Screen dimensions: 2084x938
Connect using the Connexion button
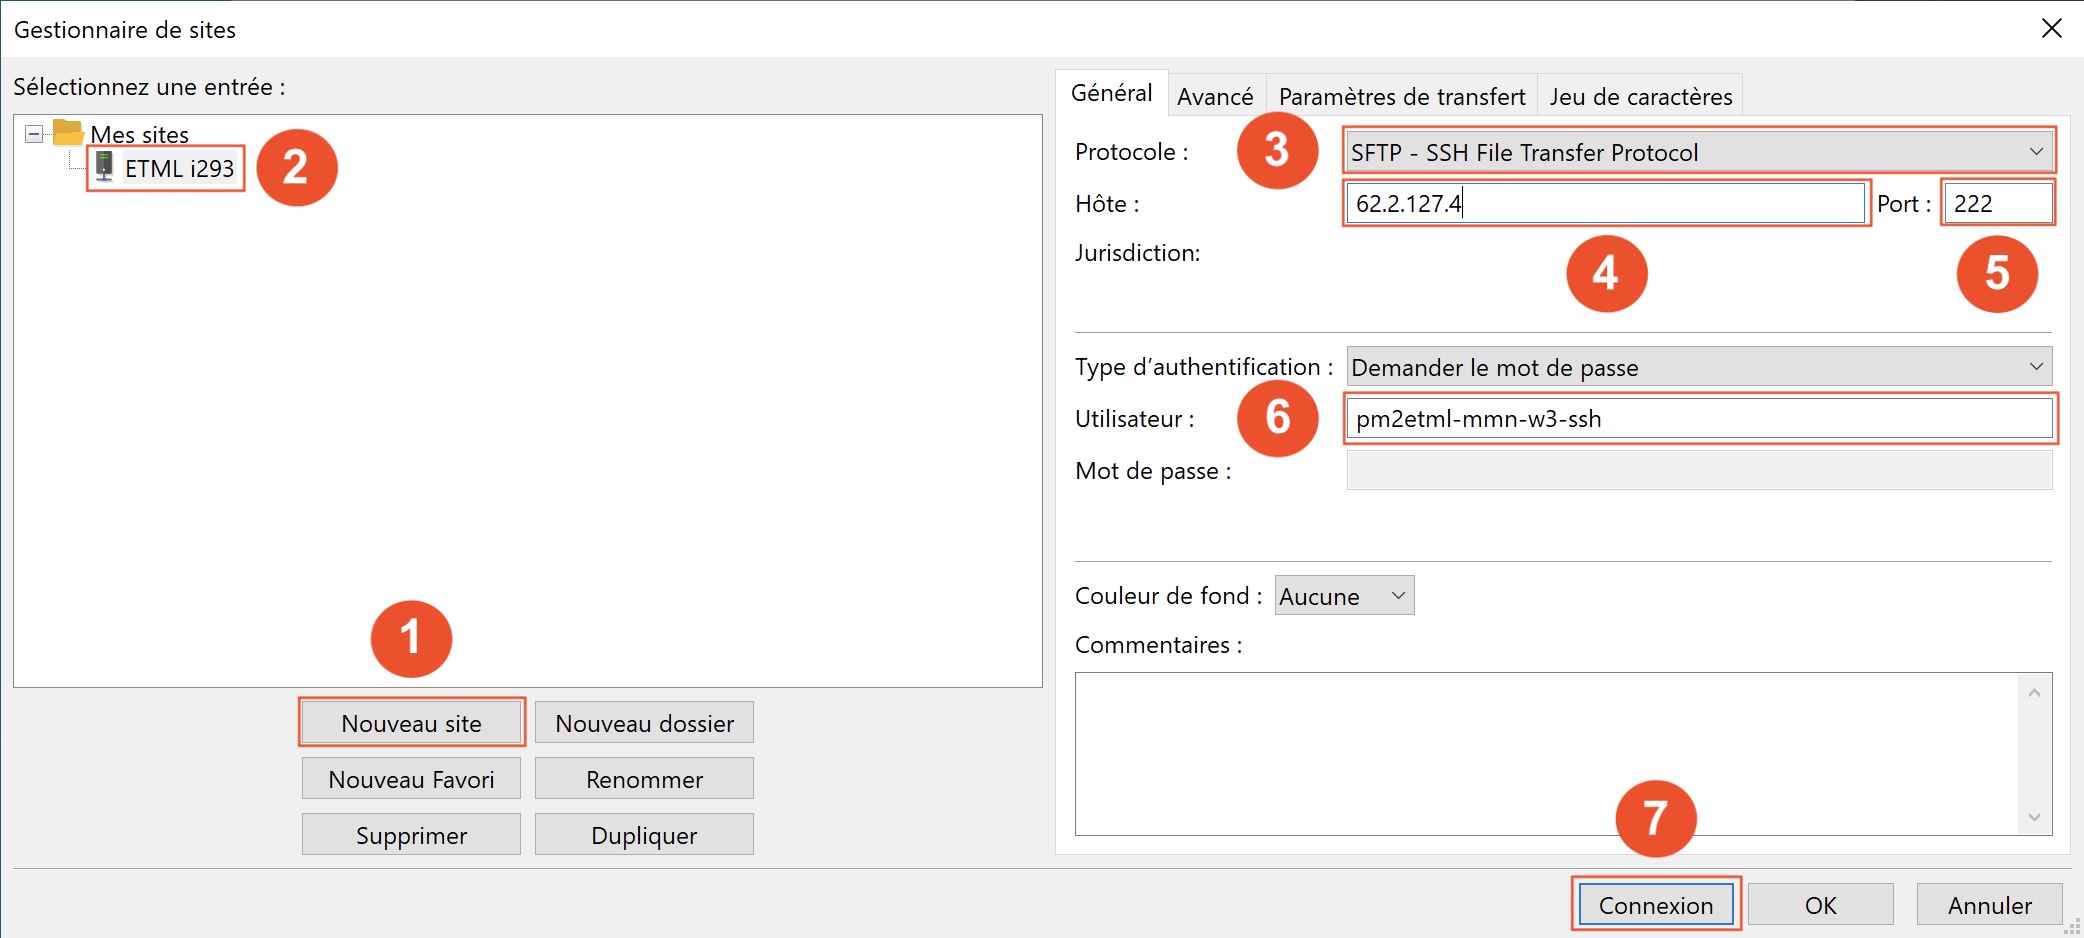click(1656, 905)
